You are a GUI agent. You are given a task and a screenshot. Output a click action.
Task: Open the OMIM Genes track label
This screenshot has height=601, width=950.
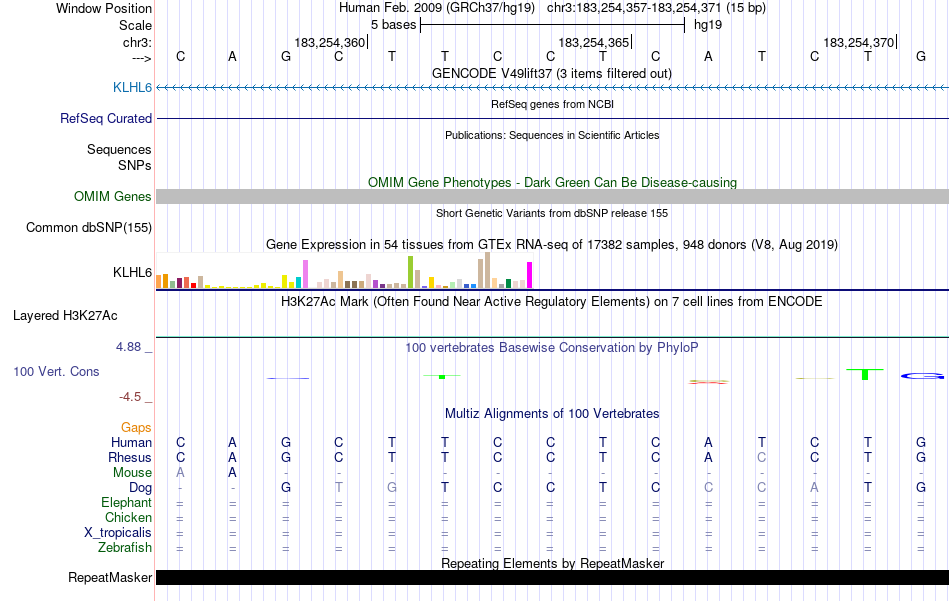pyautogui.click(x=113, y=196)
